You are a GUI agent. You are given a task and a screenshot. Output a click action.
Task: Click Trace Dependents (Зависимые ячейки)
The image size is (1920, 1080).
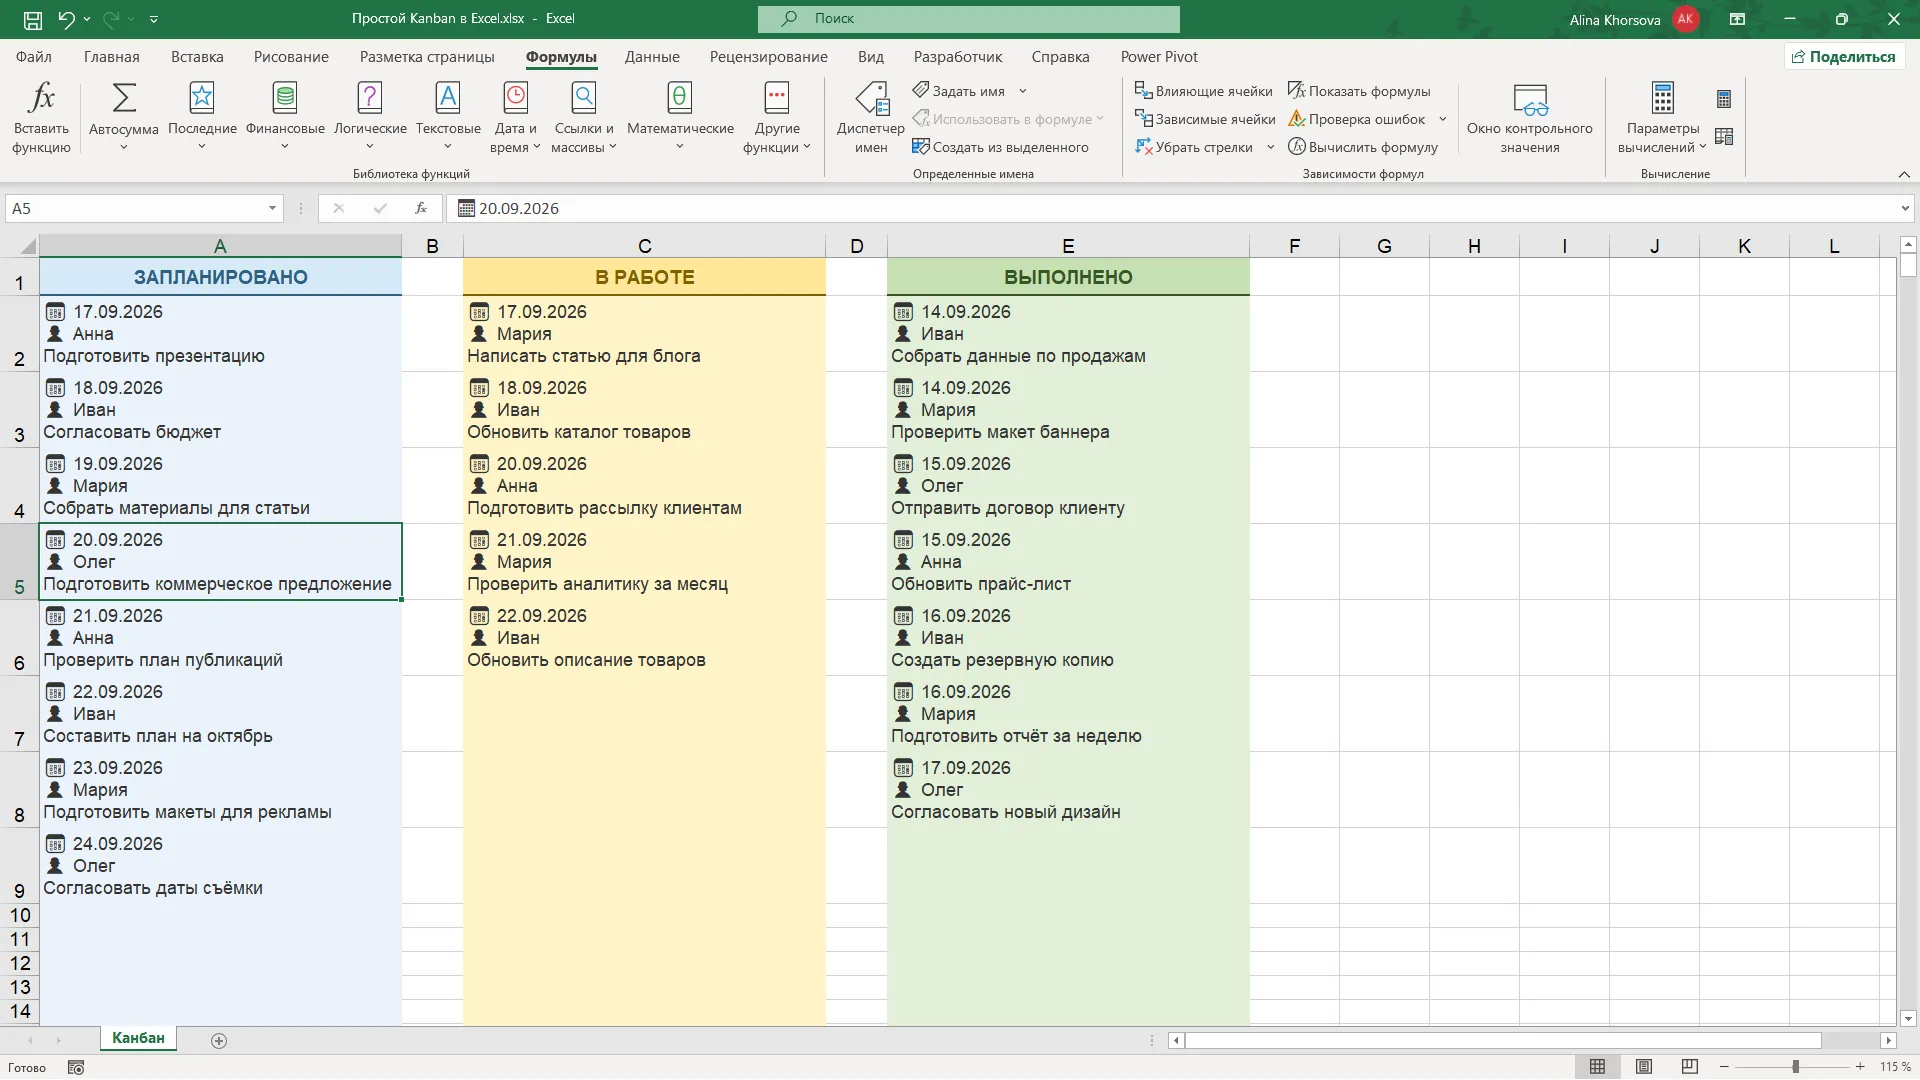1205,119
